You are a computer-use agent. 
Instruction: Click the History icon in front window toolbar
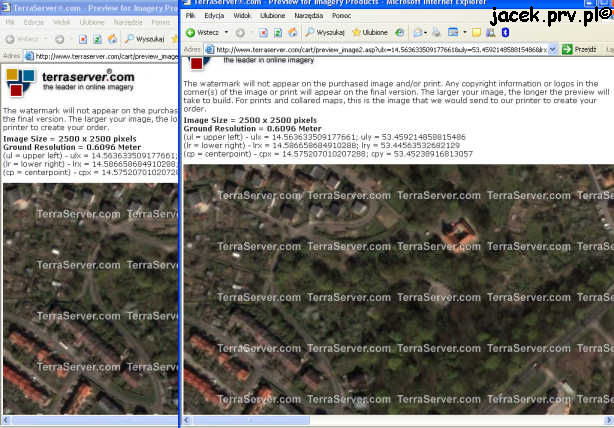(399, 33)
